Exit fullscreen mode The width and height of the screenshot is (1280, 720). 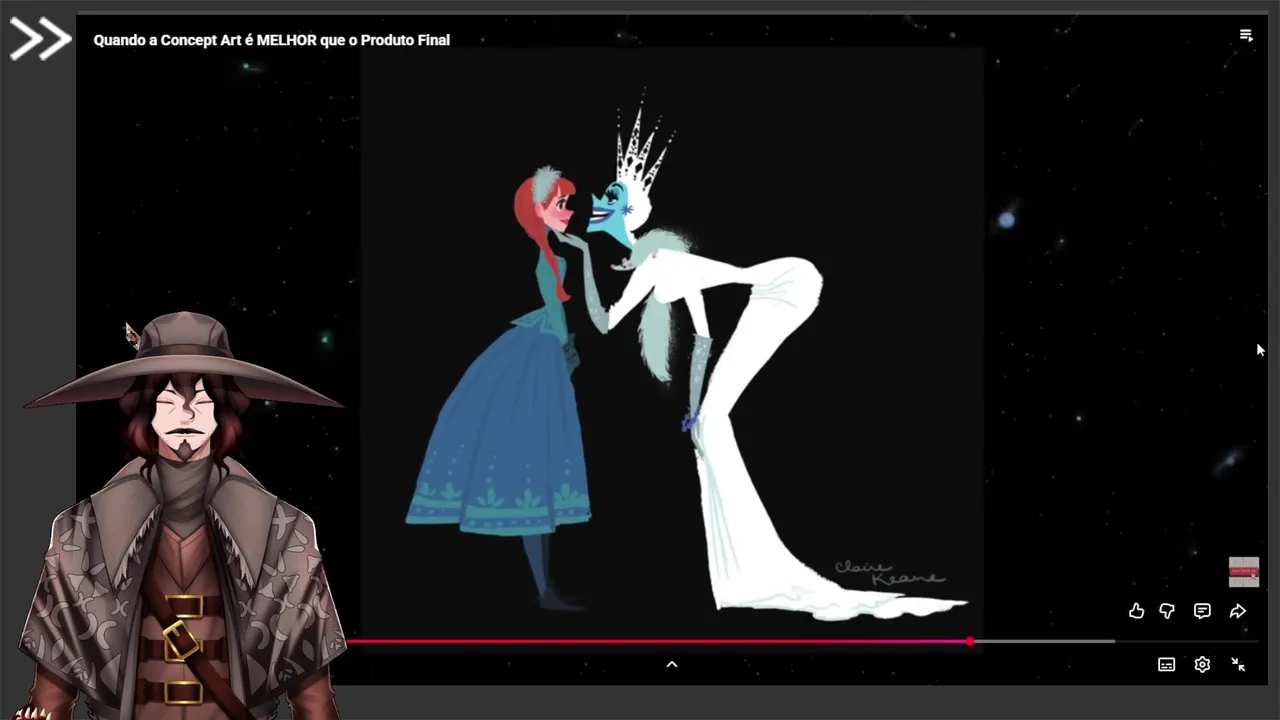click(x=1238, y=665)
